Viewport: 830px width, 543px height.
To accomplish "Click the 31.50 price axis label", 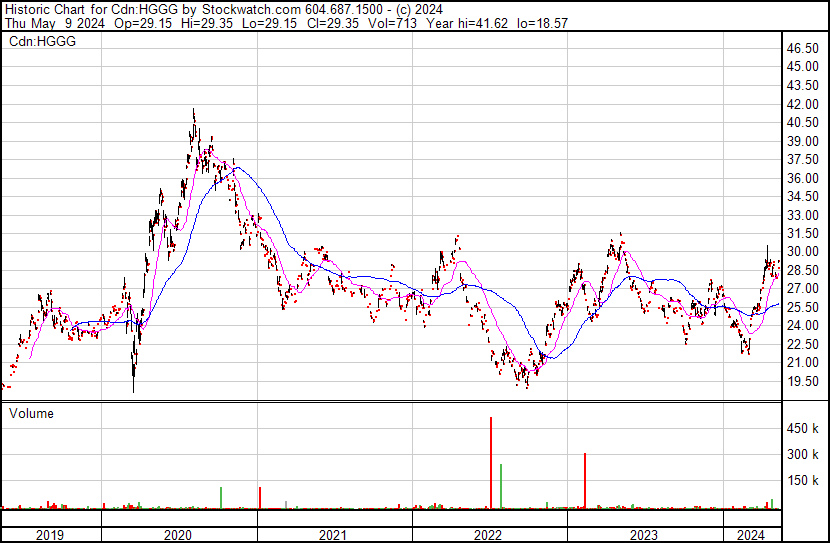I will pos(802,233).
